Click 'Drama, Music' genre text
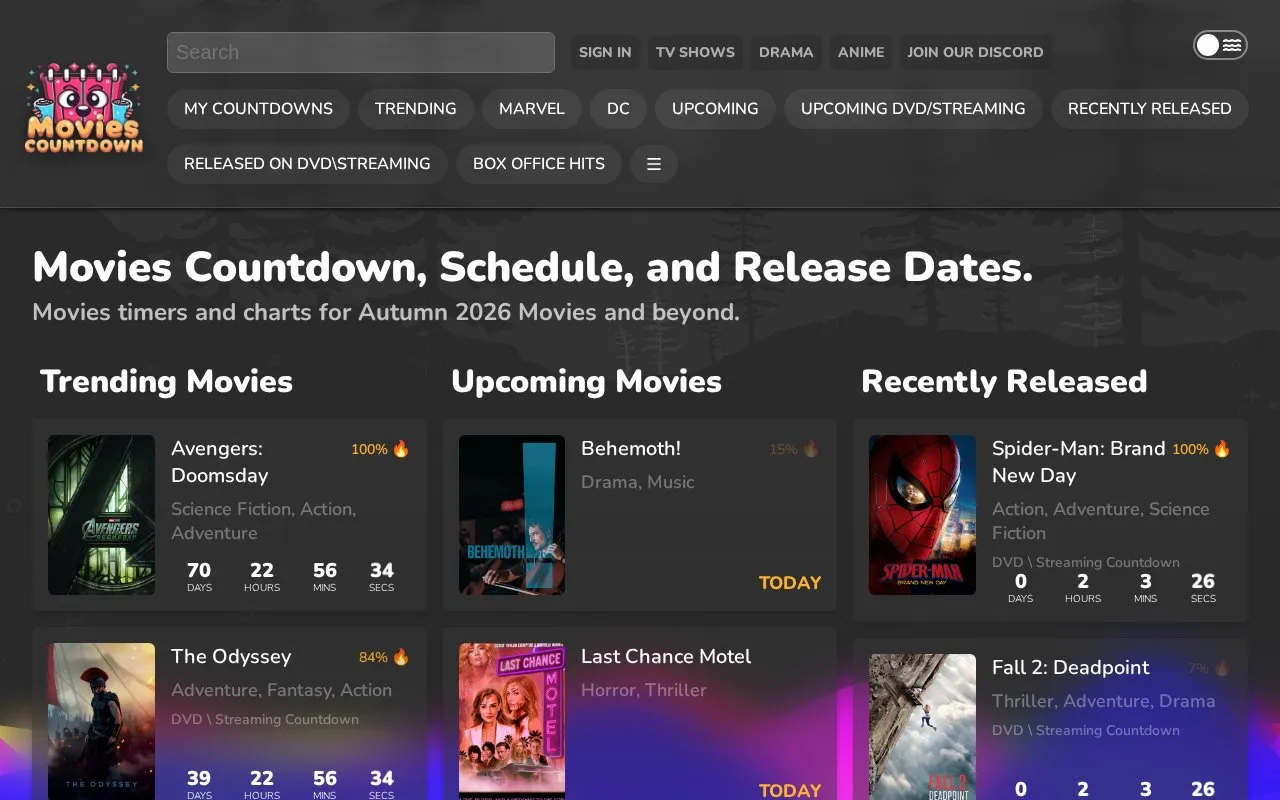 pos(638,482)
